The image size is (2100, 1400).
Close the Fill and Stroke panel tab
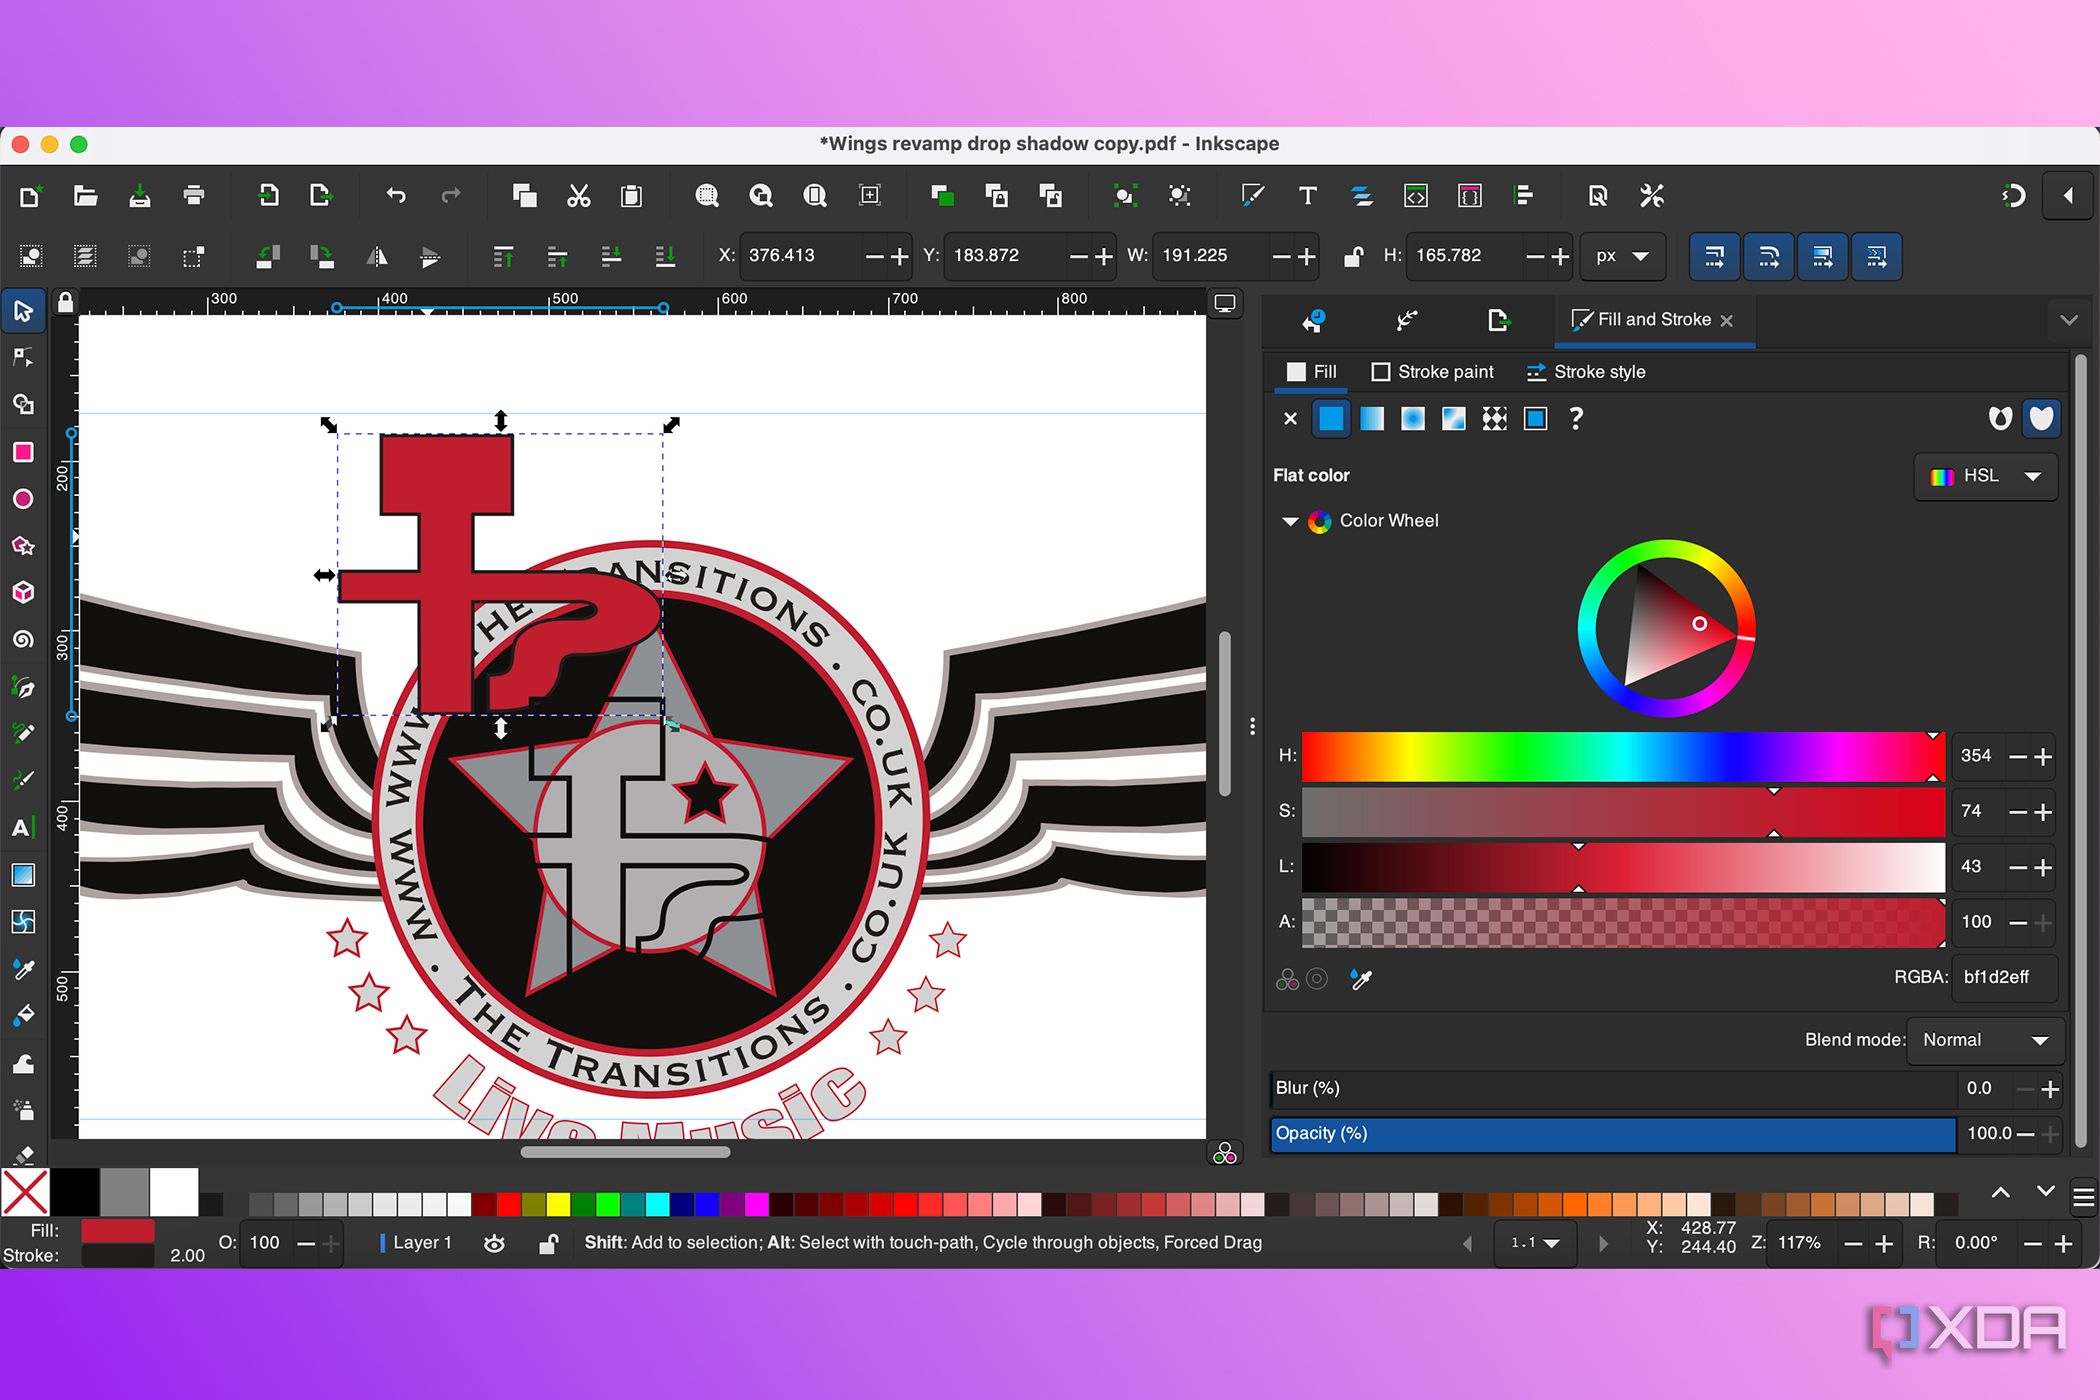[1727, 320]
